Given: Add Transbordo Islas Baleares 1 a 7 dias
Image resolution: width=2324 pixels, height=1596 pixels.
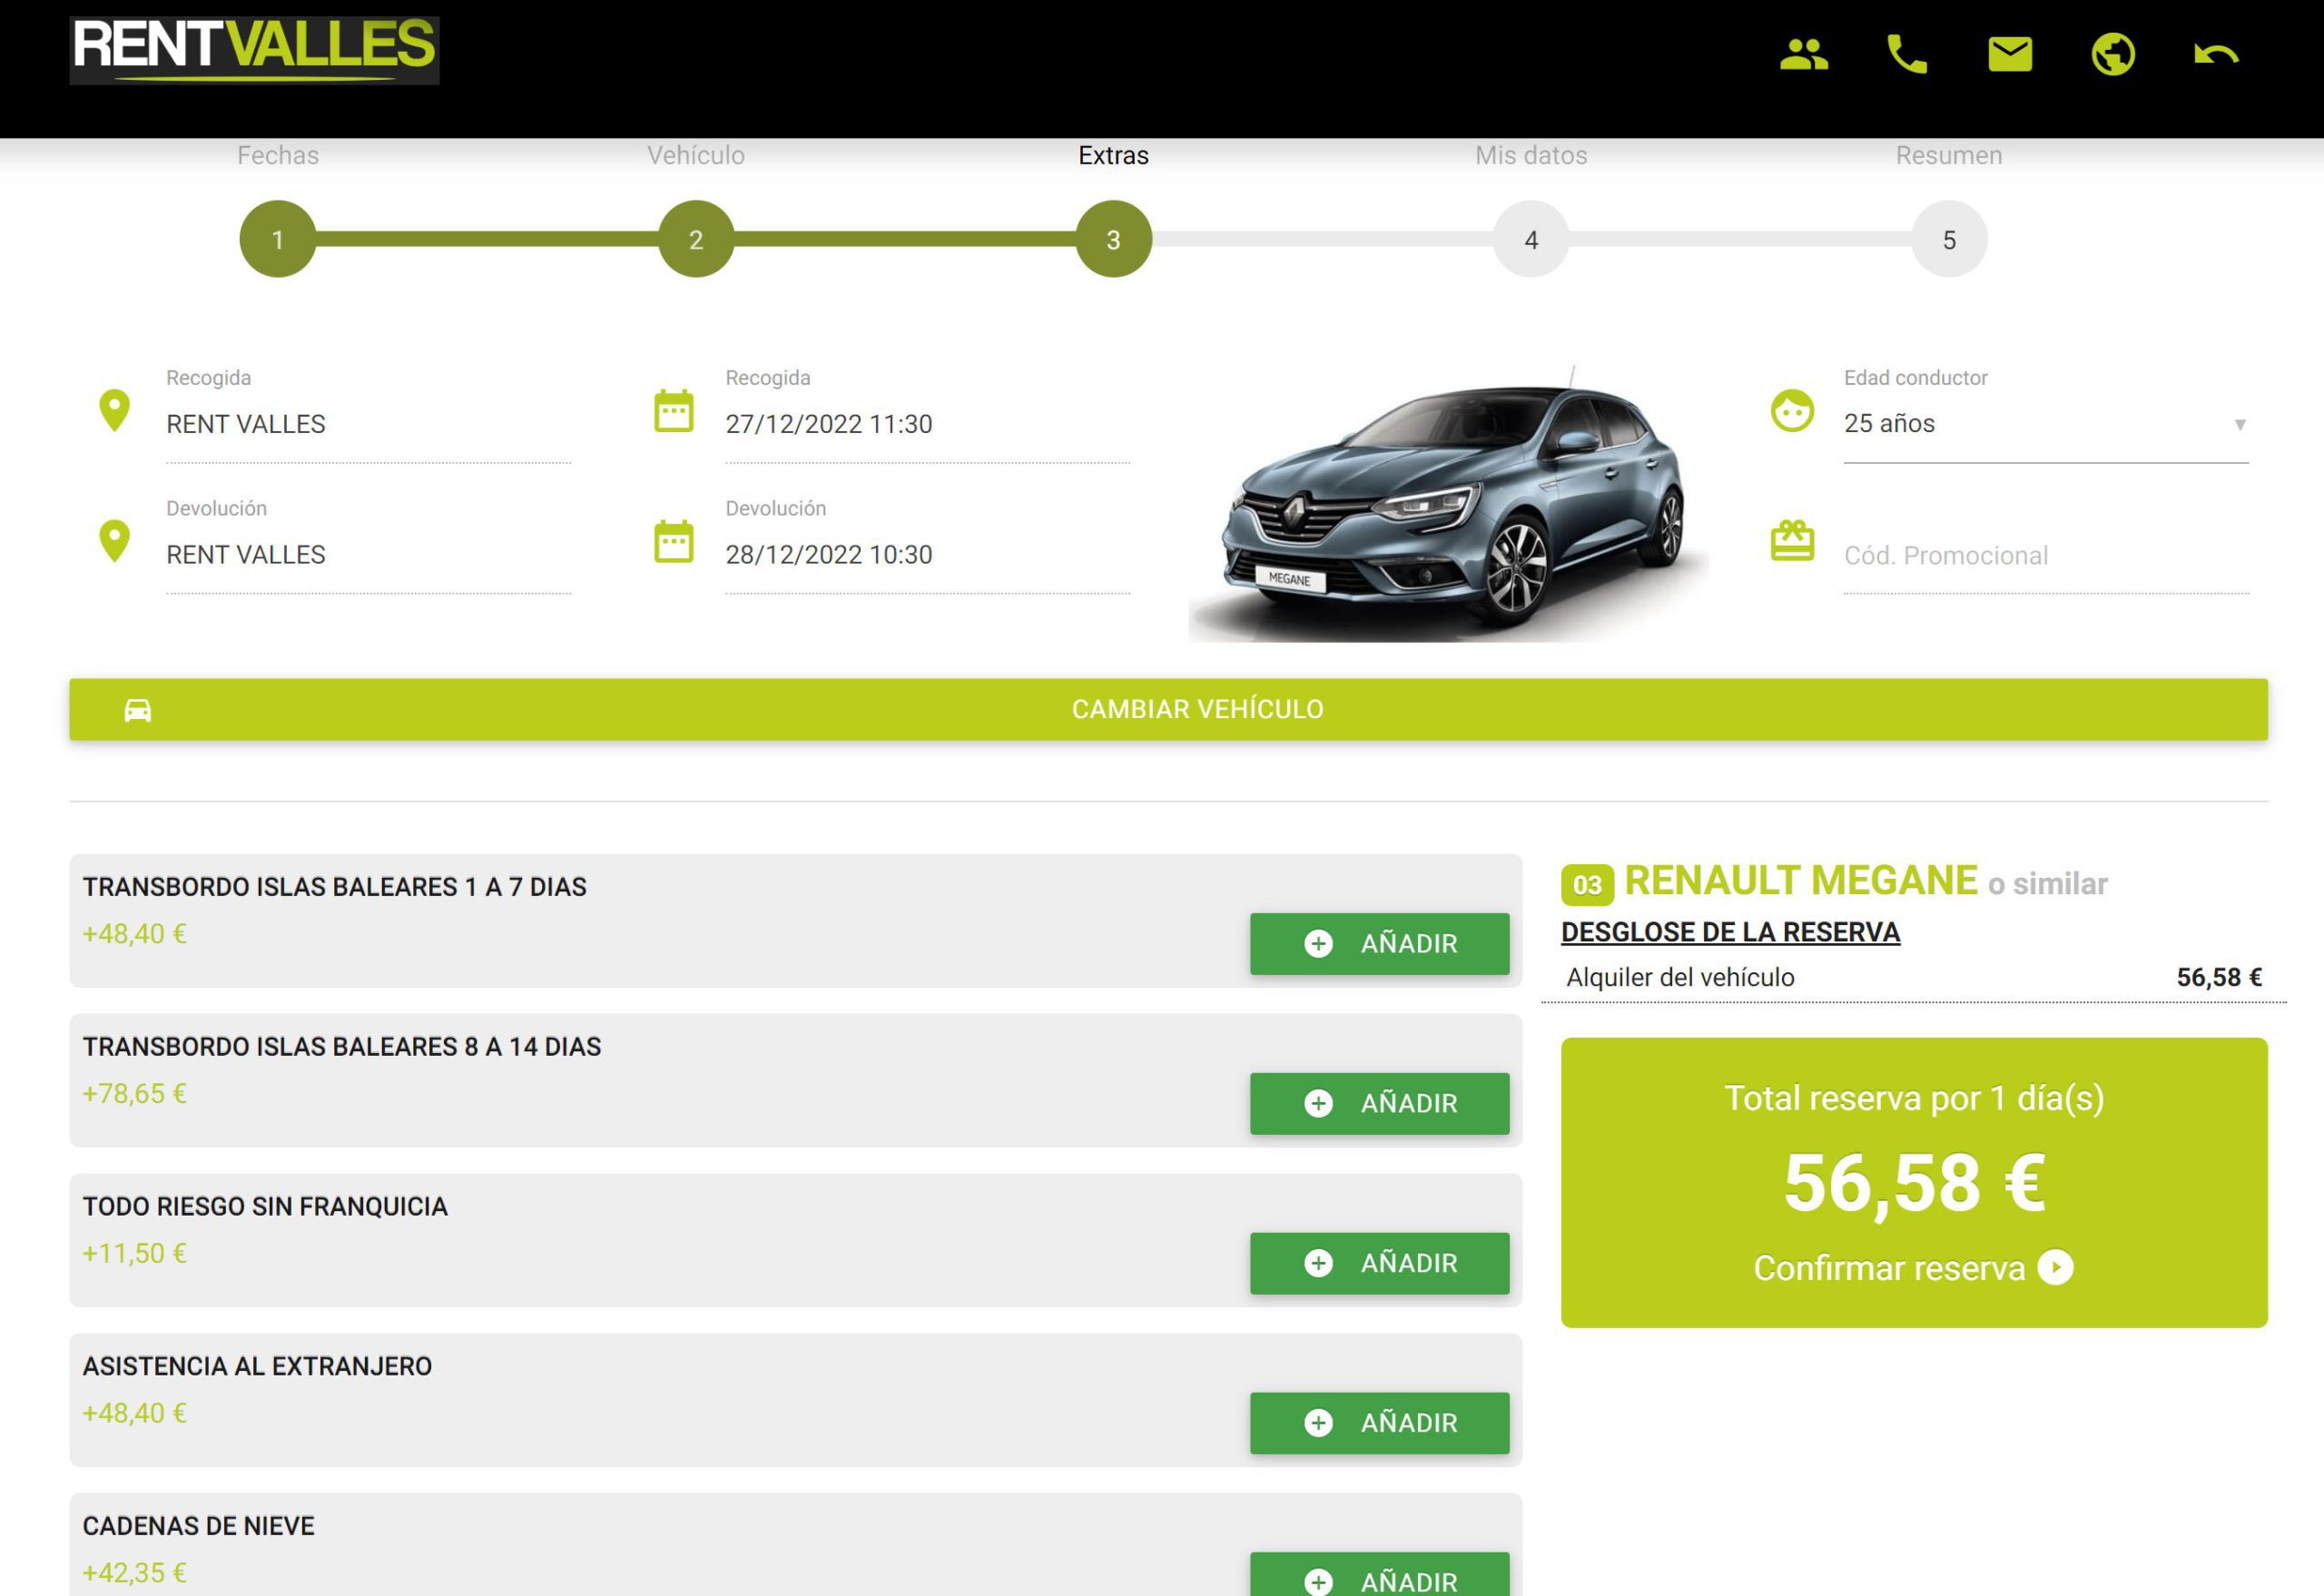Looking at the screenshot, I should [x=1380, y=944].
